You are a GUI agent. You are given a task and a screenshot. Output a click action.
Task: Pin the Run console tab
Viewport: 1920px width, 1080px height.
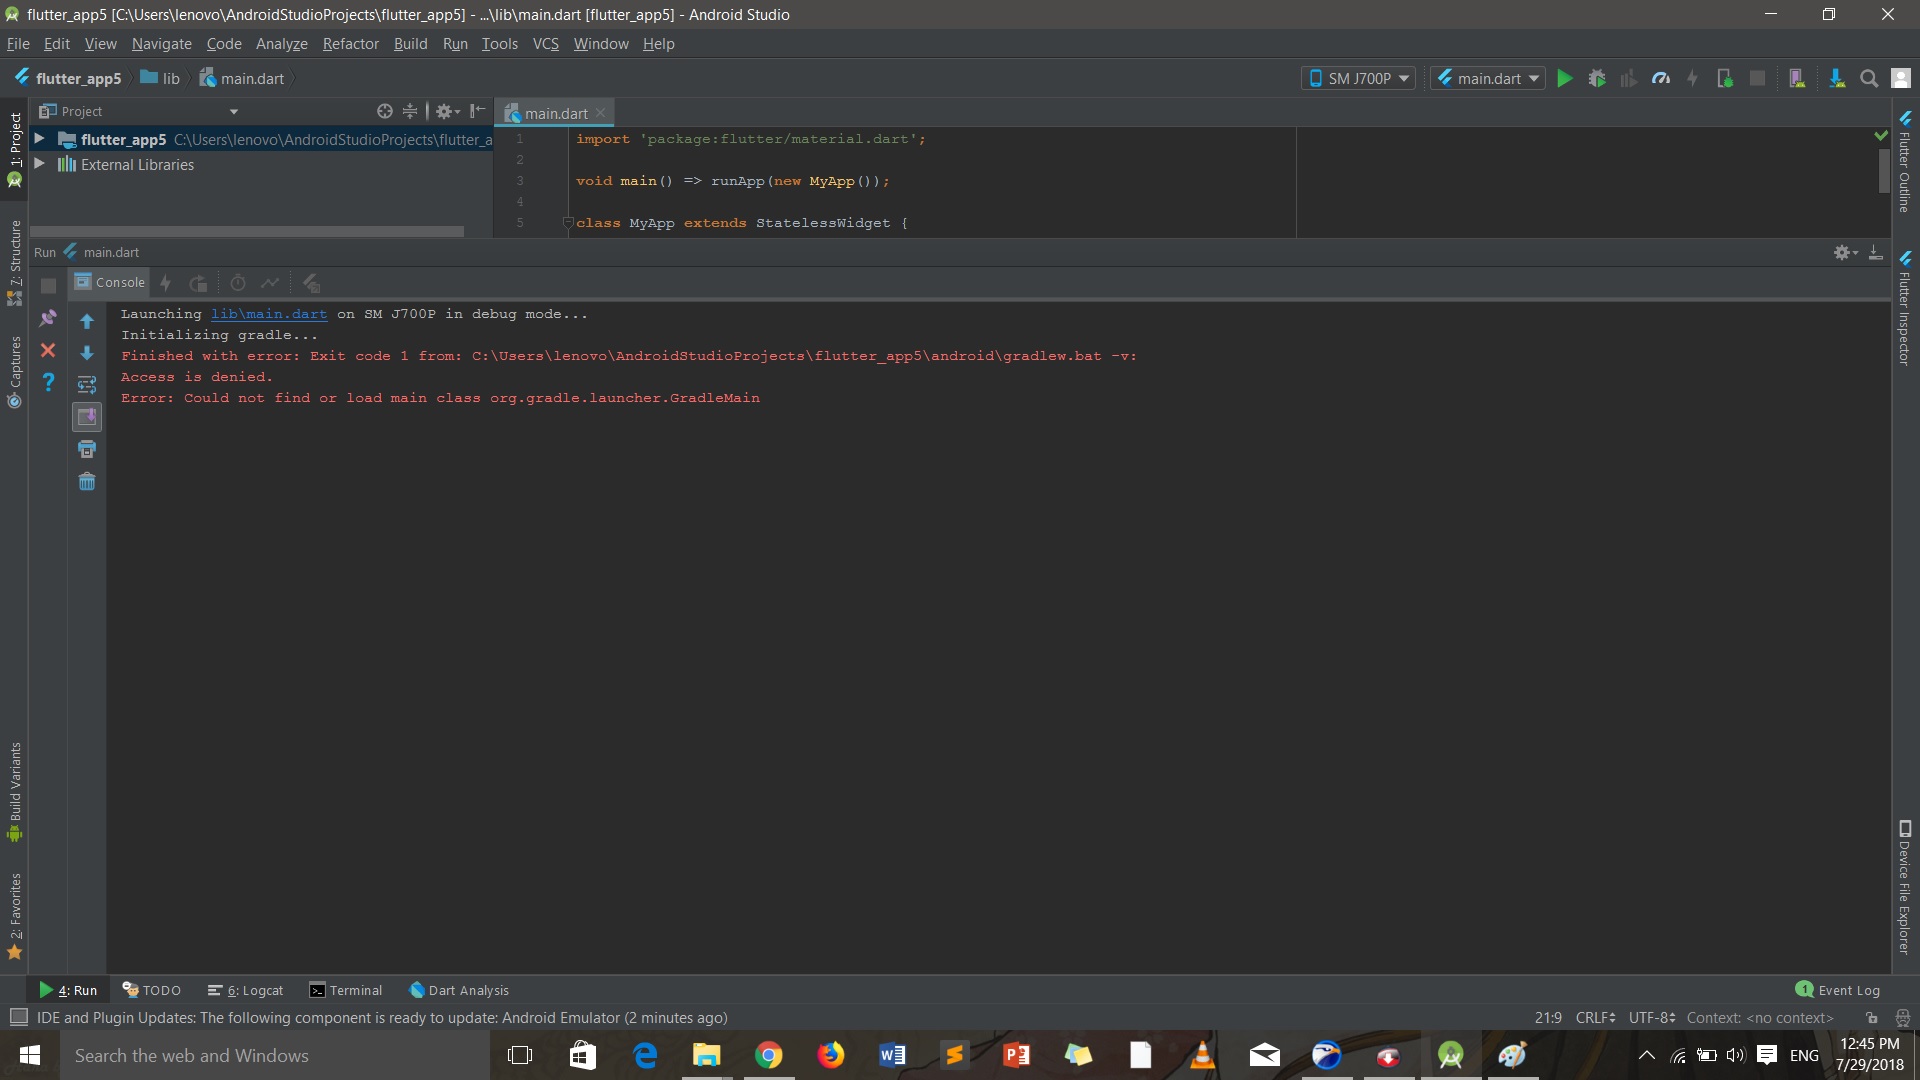pos(48,318)
